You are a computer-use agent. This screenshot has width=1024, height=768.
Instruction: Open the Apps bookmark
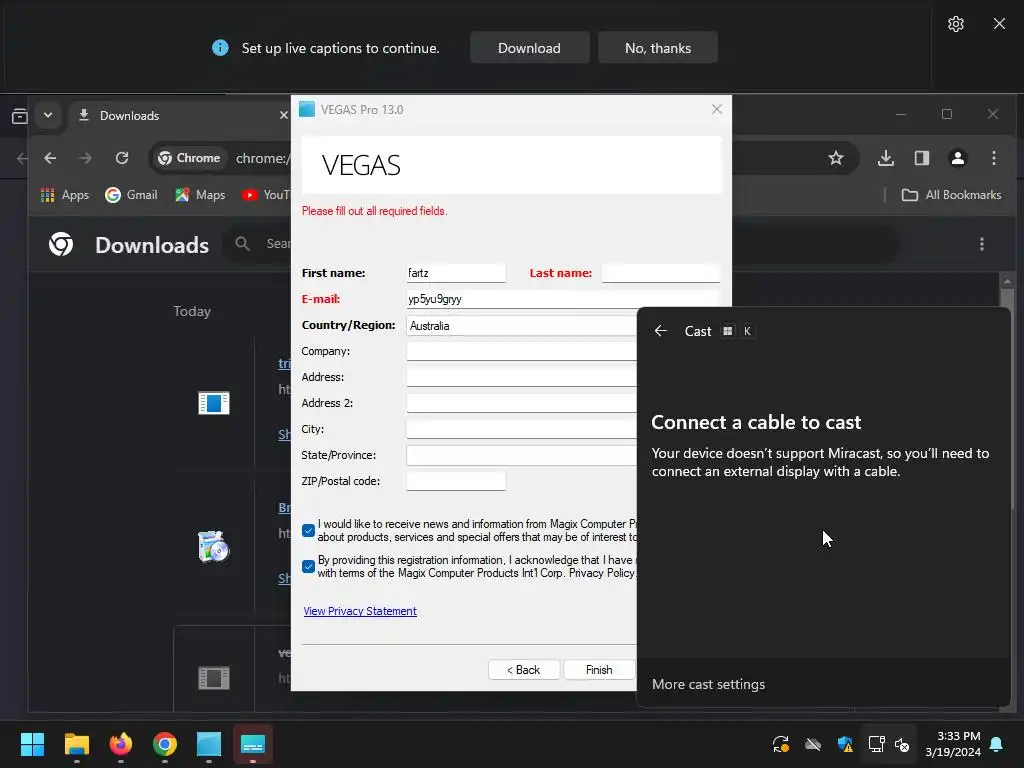65,195
